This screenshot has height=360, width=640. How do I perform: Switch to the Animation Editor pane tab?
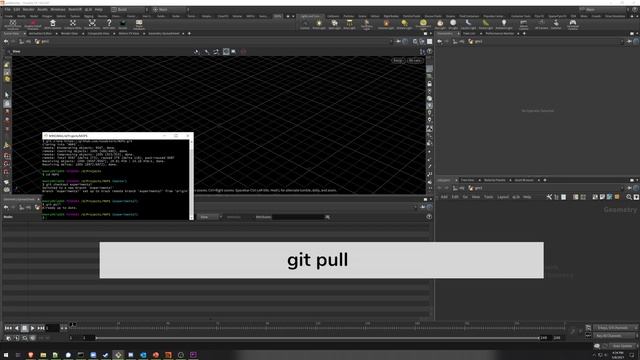40,33
